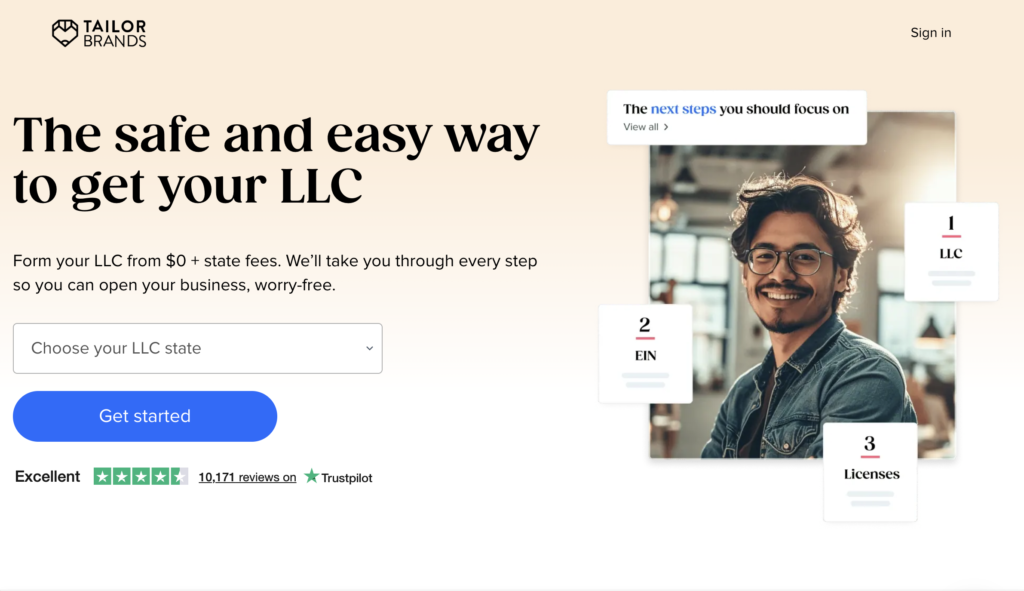This screenshot has height=591, width=1024.
Task: Click the Tailor Brands wordmark text
Action: (115, 33)
